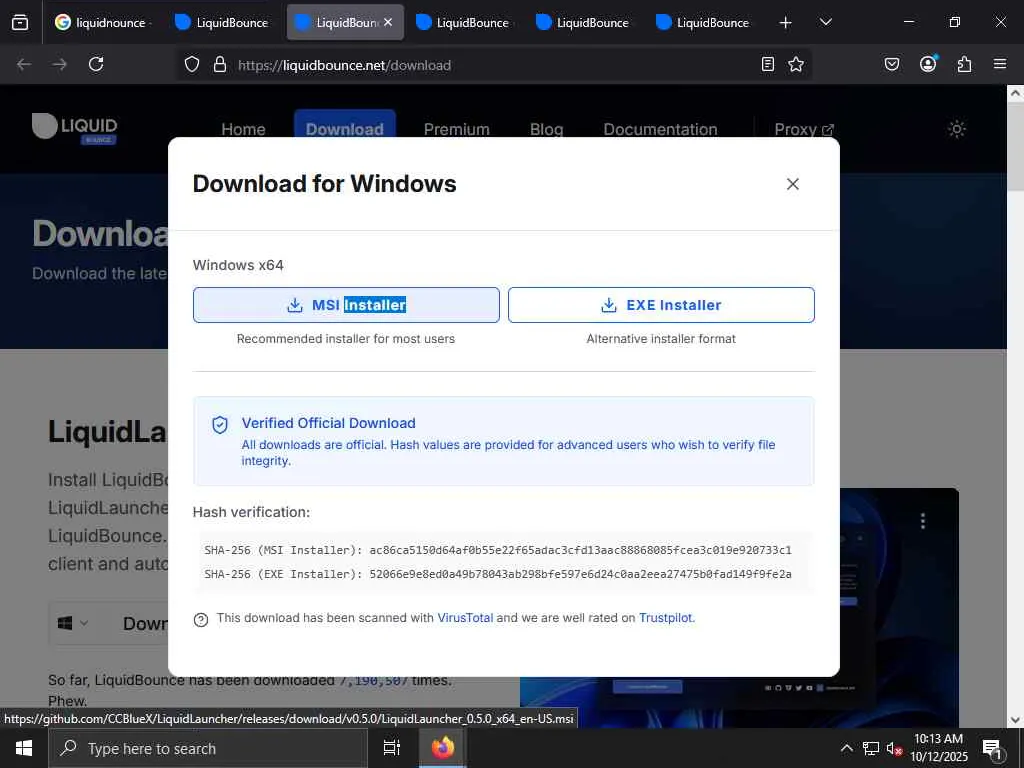
Task: Open the Blog nav item
Action: (x=547, y=129)
